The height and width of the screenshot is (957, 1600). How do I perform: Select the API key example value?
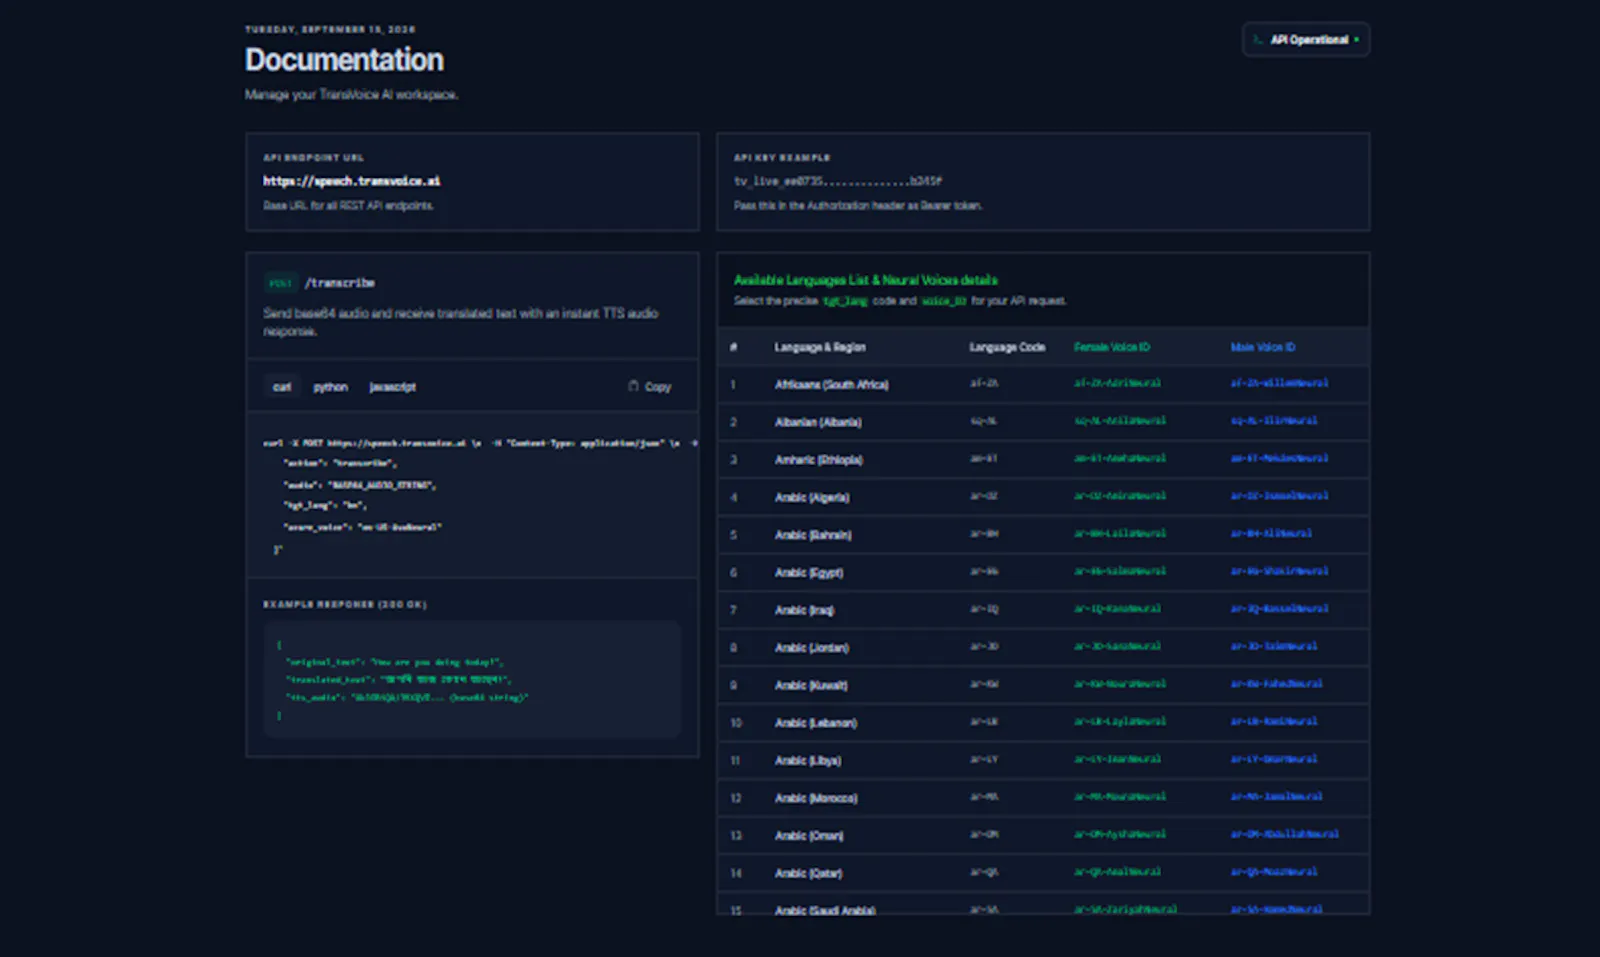(838, 181)
